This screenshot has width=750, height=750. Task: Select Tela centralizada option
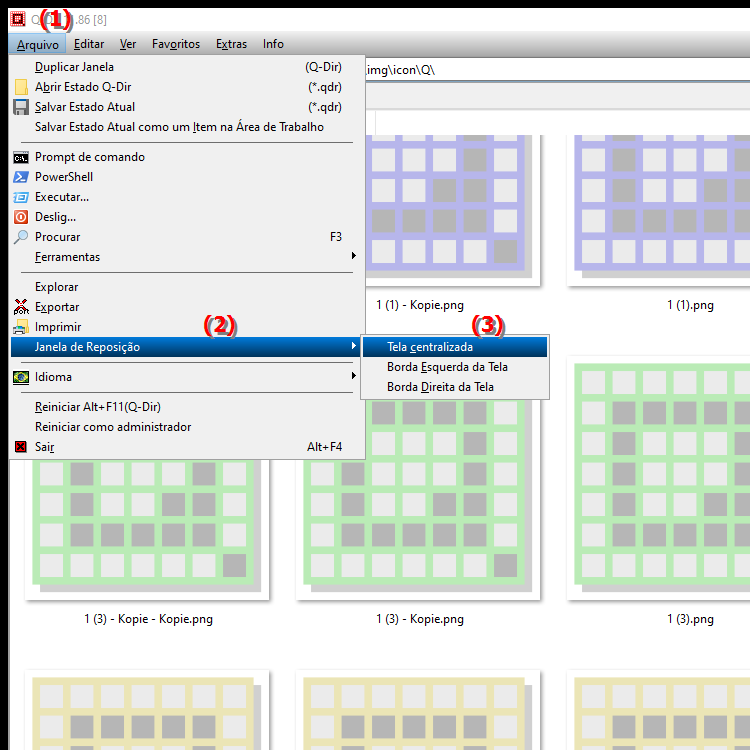click(455, 347)
